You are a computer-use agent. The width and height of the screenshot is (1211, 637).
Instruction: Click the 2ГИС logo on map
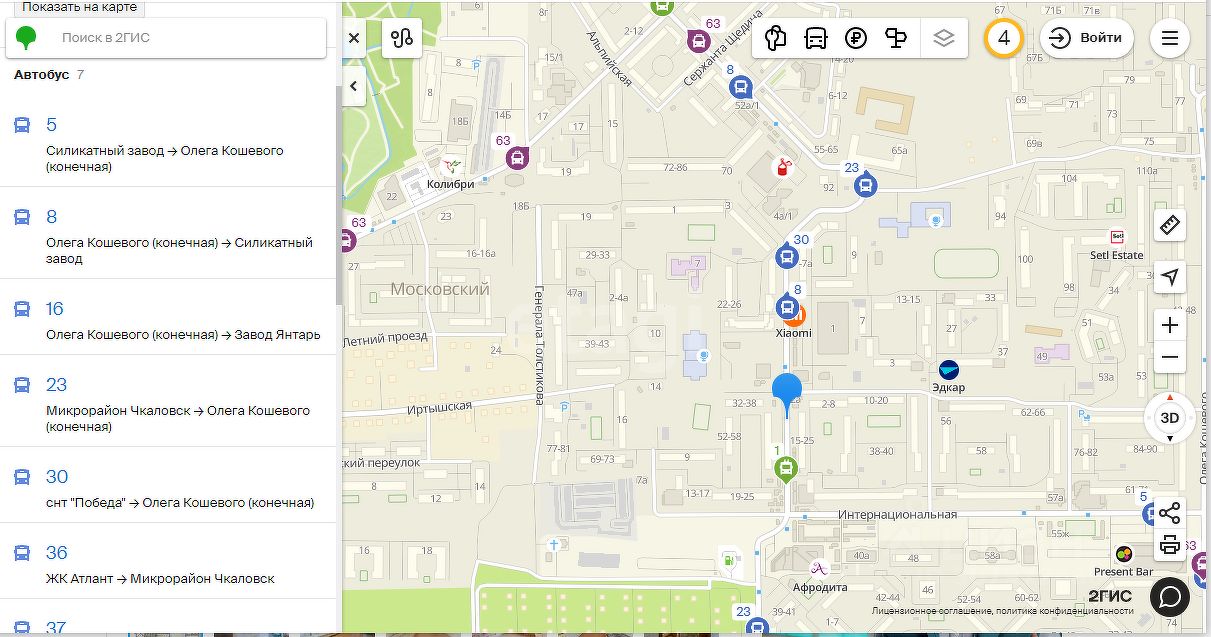1111,597
